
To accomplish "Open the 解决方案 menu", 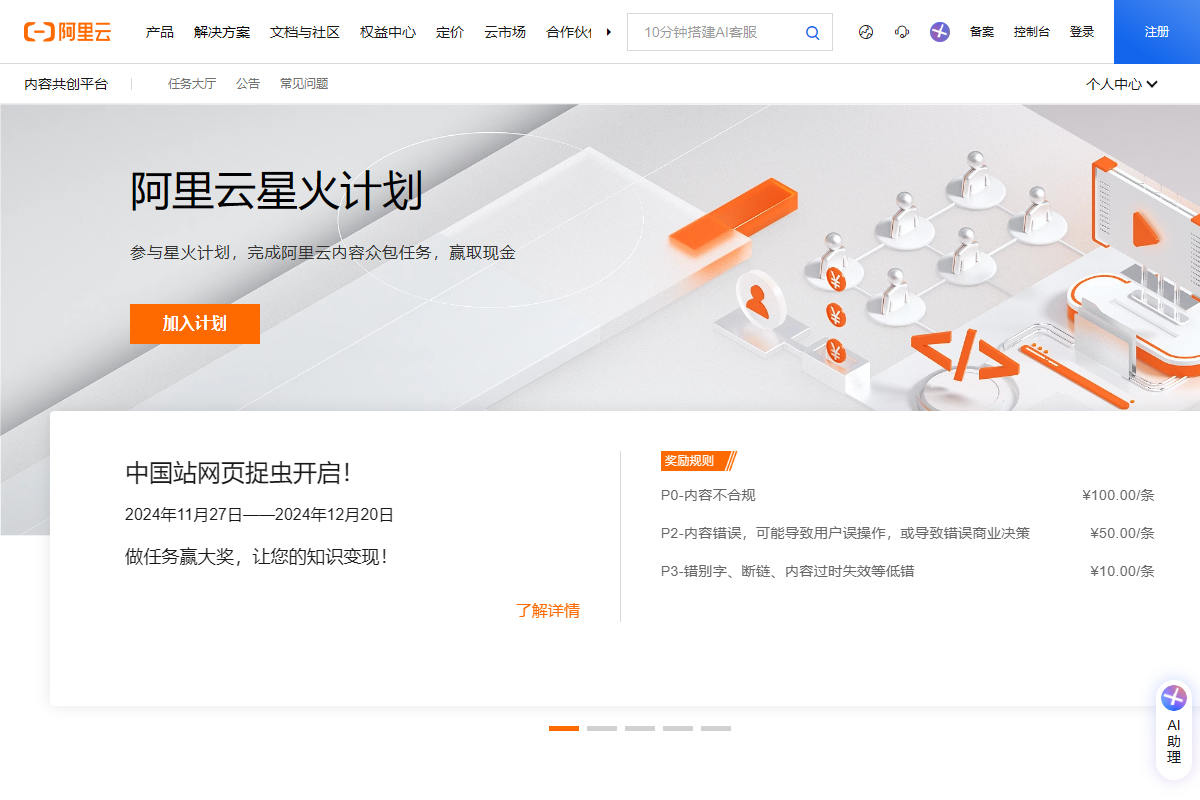I will pos(222,32).
